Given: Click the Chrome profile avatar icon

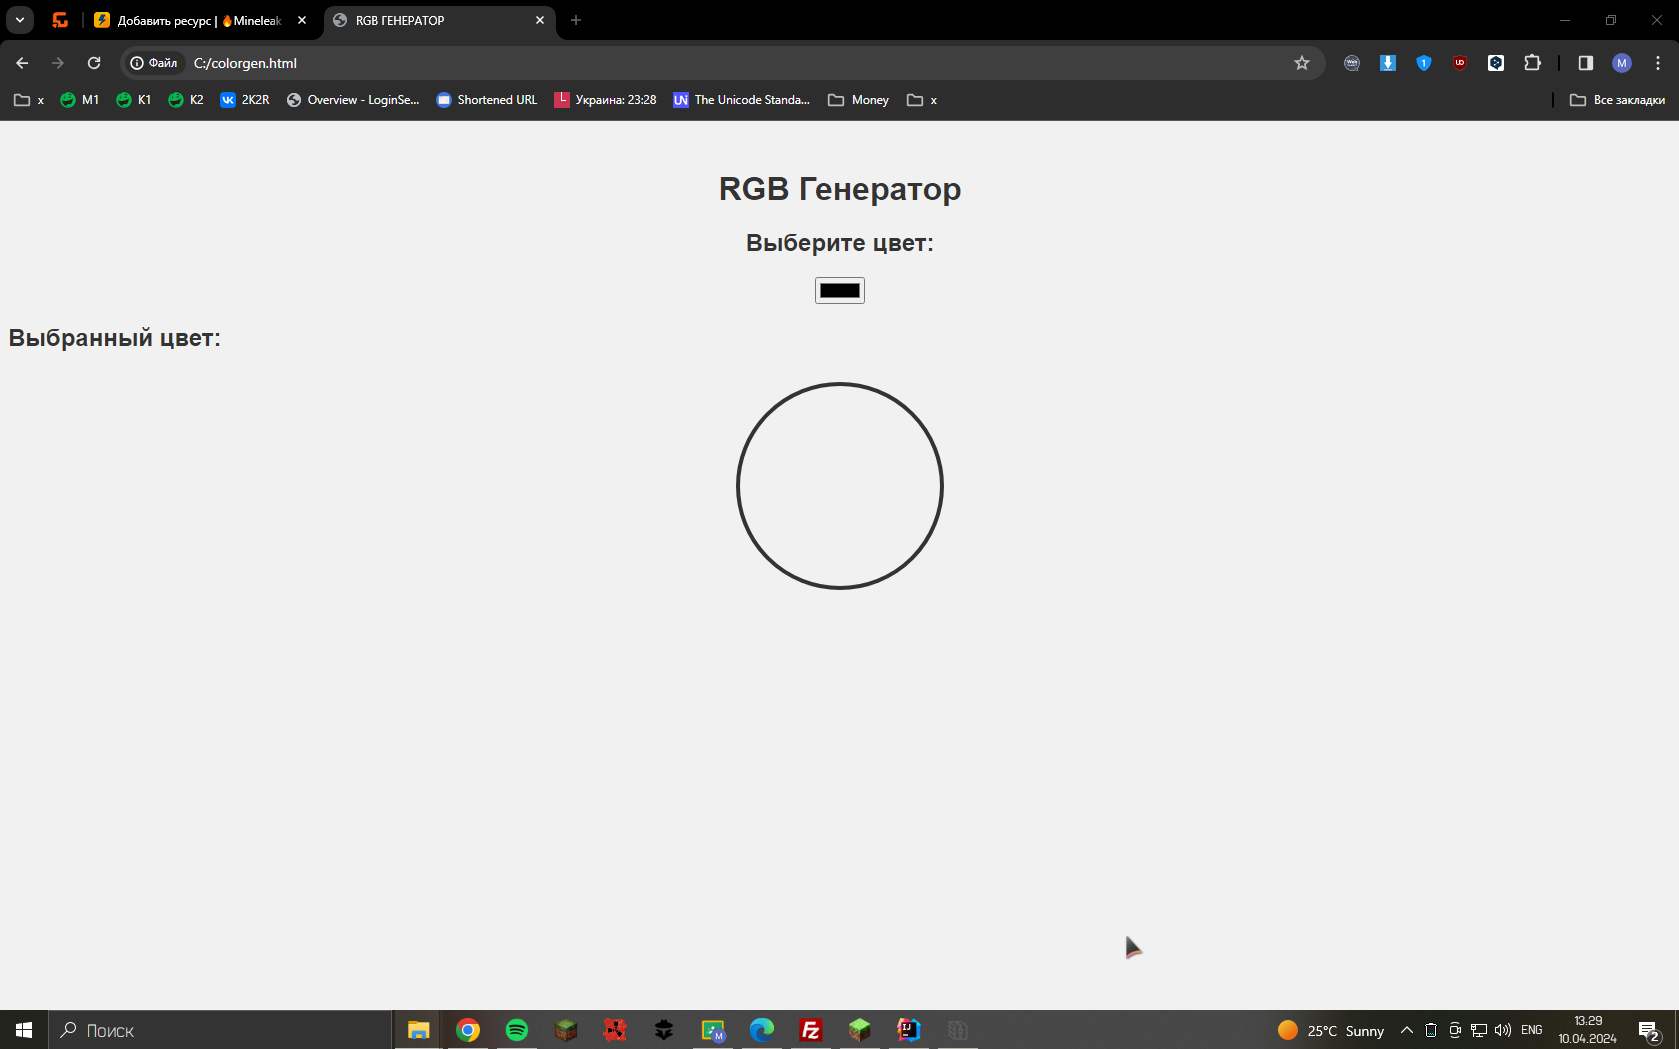Looking at the screenshot, I should click(x=1621, y=63).
